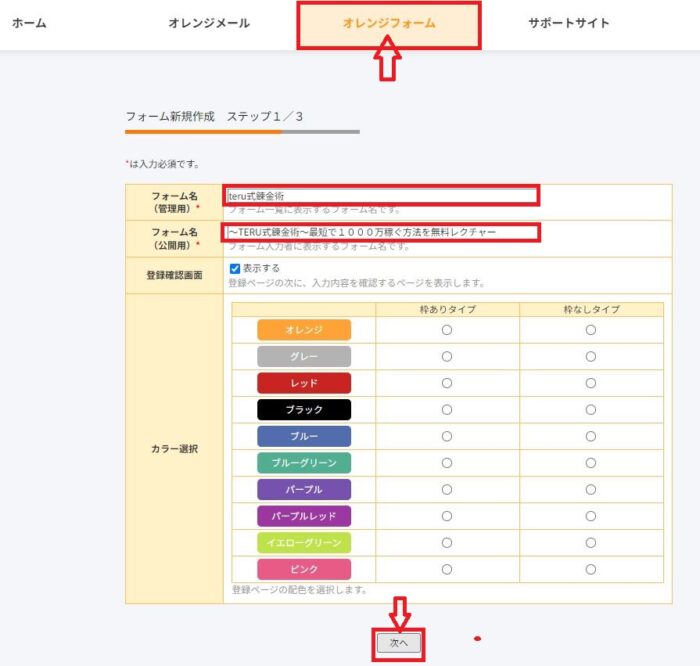Choose 枠ありタイプ radio for レッド

point(447,383)
